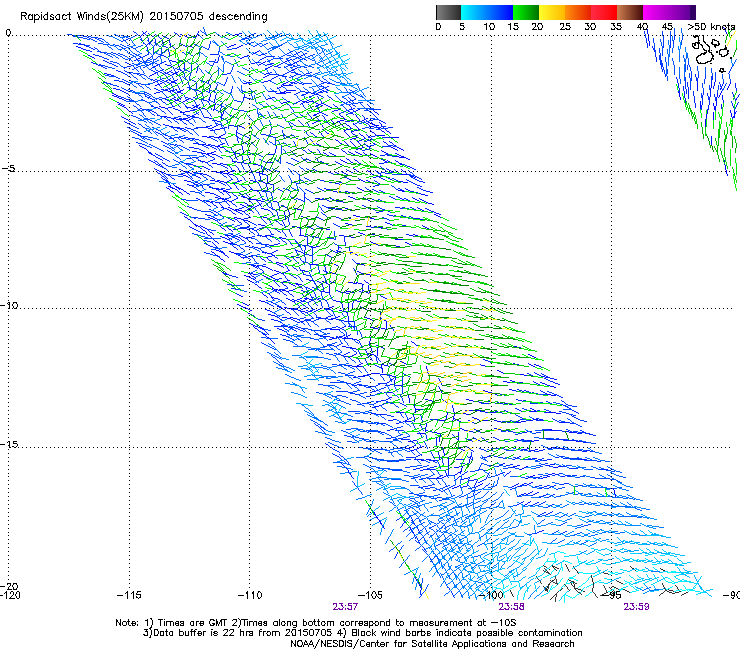
Task: Click the -110 longitude axis label
Action: [250, 595]
